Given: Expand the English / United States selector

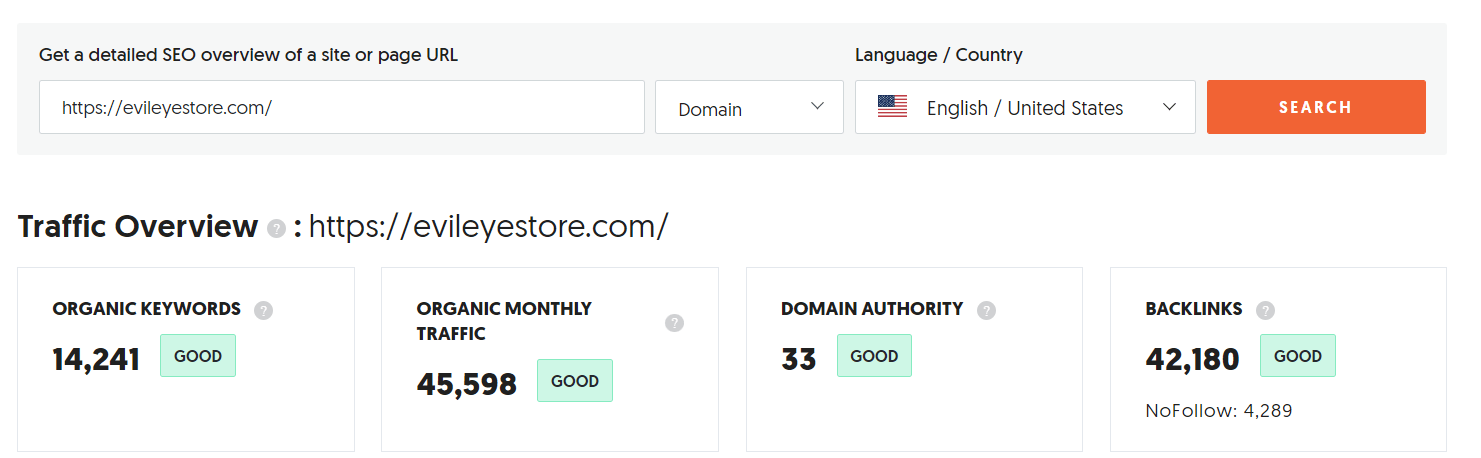Looking at the screenshot, I should pyautogui.click(x=1025, y=107).
